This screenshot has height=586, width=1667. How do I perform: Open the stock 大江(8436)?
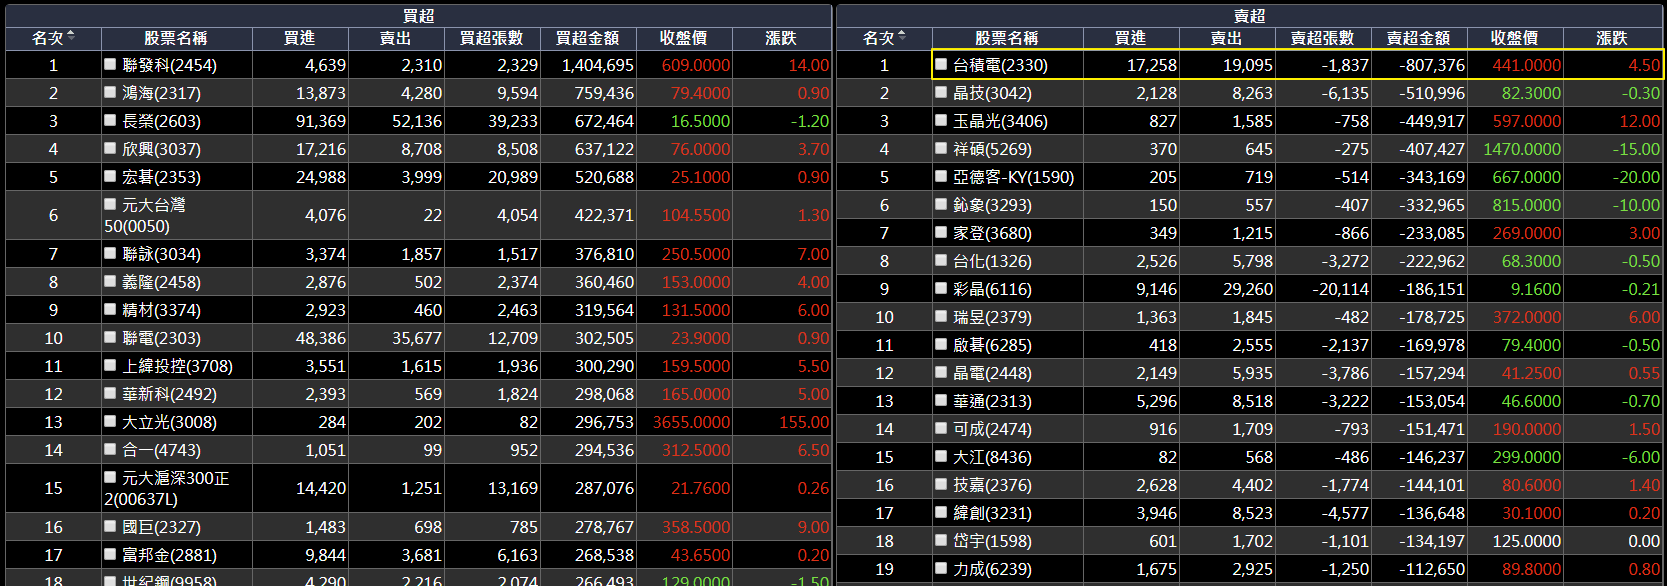point(992,457)
